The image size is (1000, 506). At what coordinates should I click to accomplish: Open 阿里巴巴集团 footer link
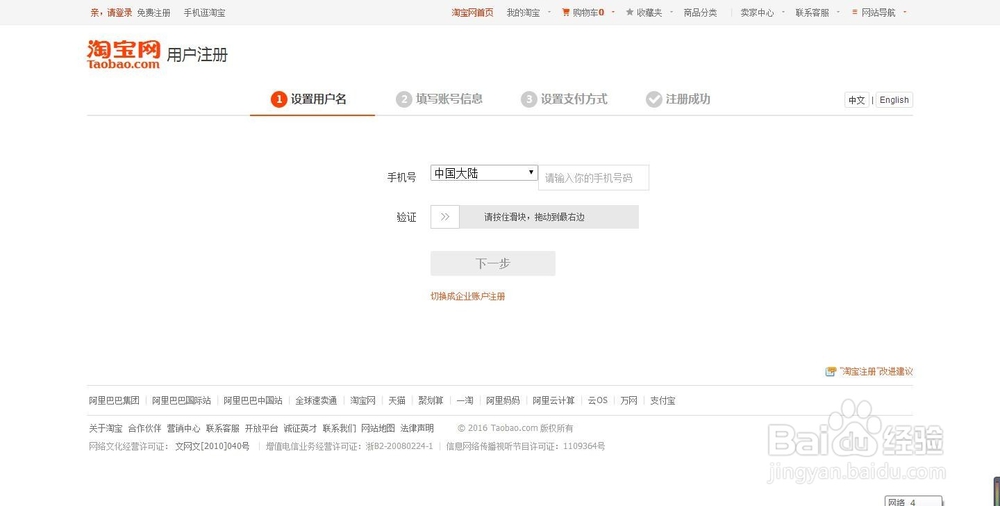[x=114, y=401]
